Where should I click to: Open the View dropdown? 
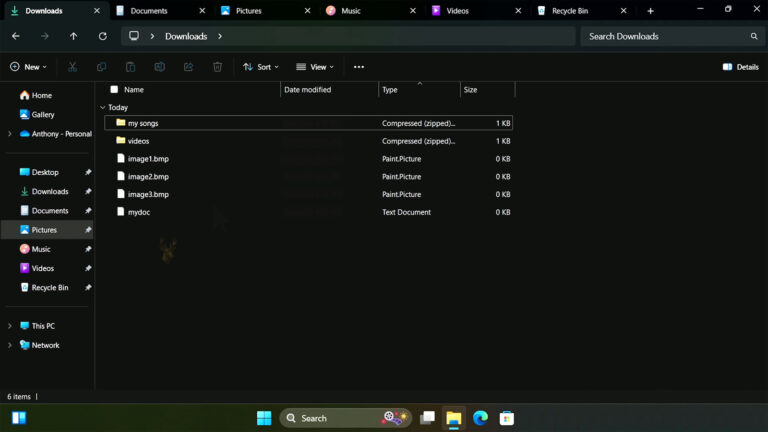pyautogui.click(x=315, y=67)
